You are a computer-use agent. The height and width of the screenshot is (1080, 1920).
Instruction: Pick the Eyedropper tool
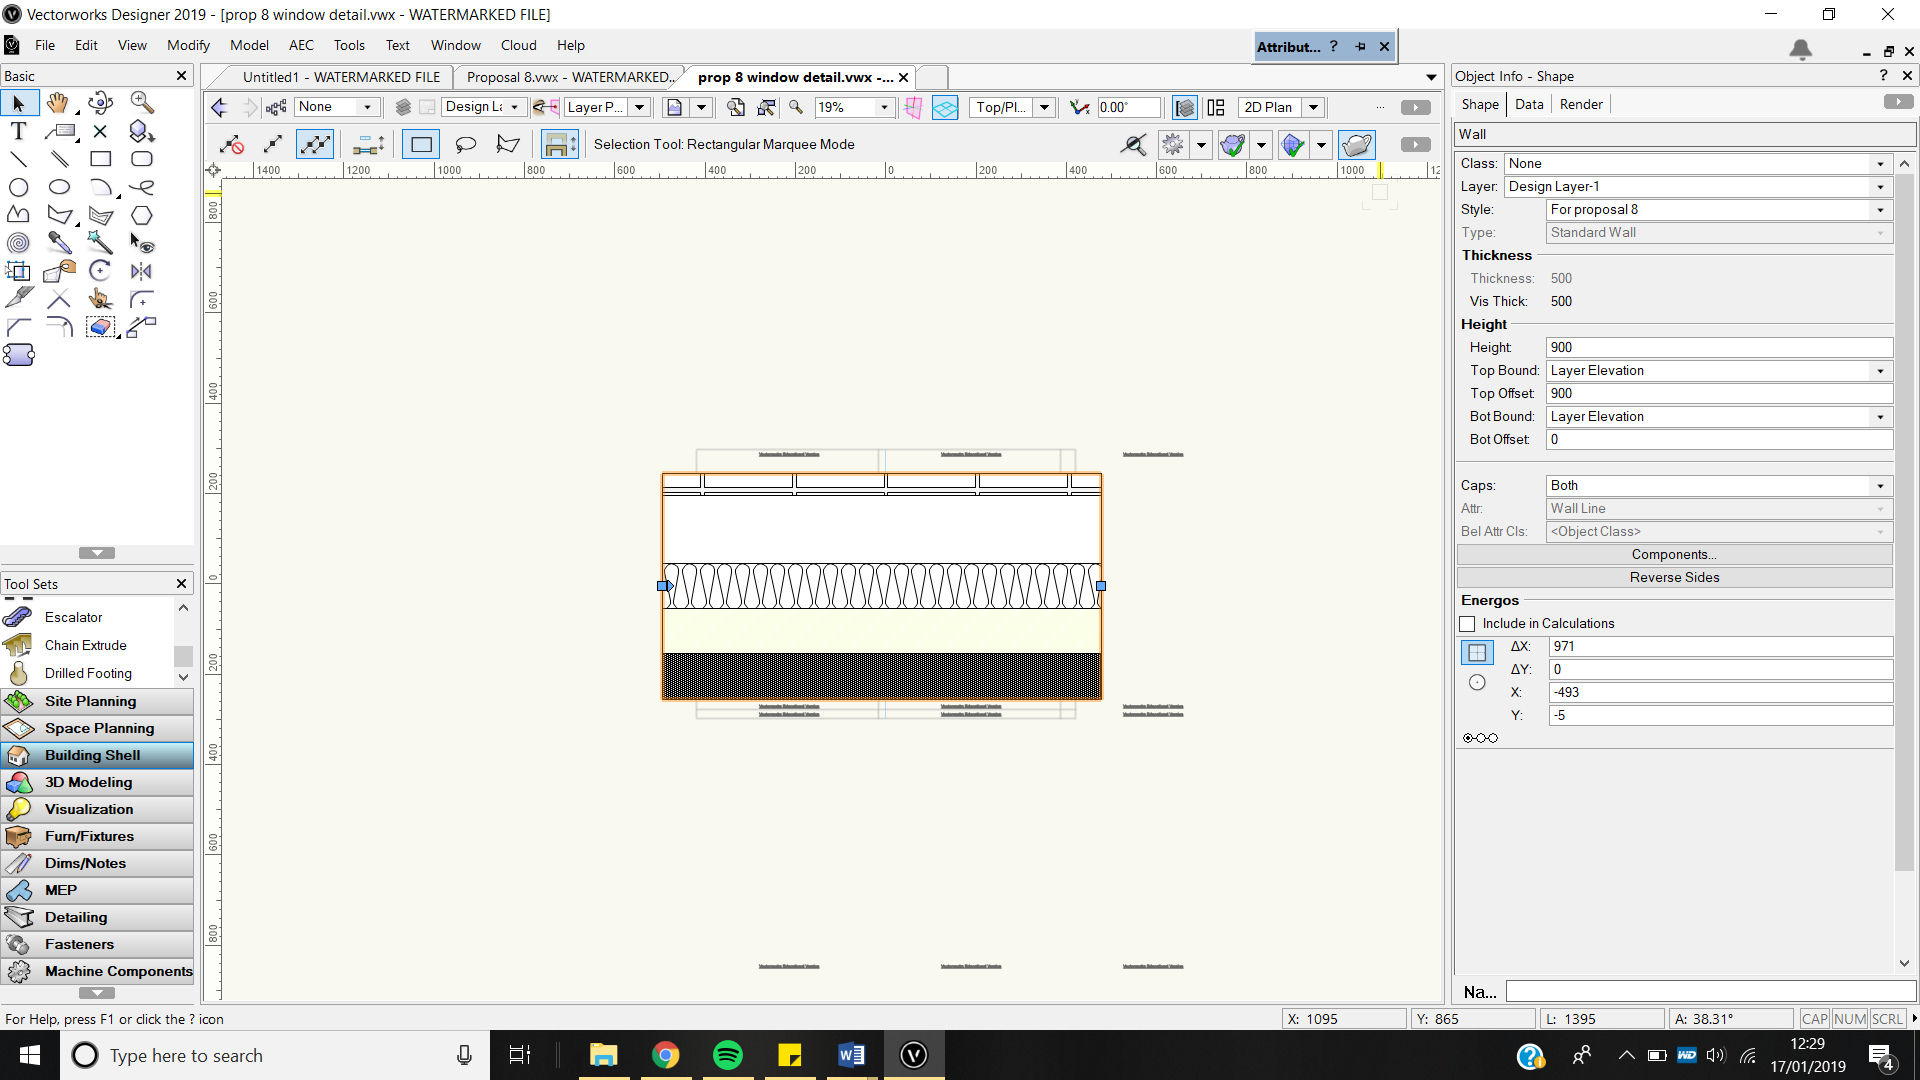(x=60, y=242)
